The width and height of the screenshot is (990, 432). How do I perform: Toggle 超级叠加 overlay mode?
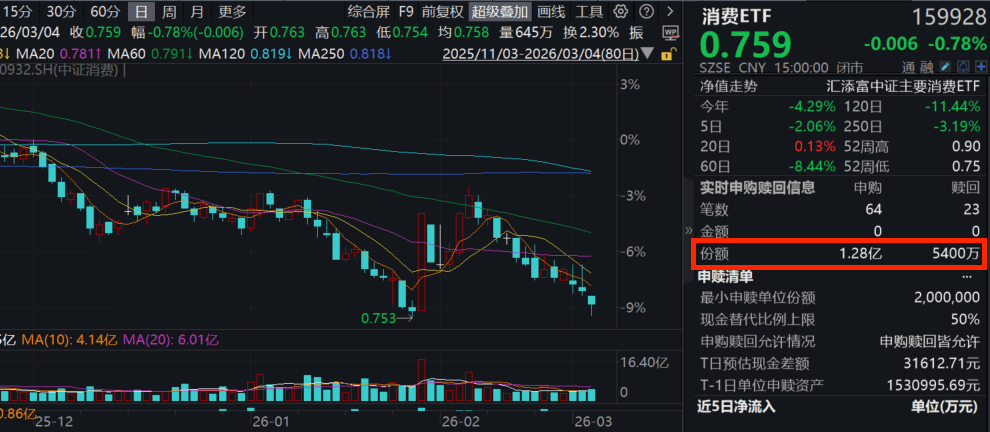[x=499, y=13]
